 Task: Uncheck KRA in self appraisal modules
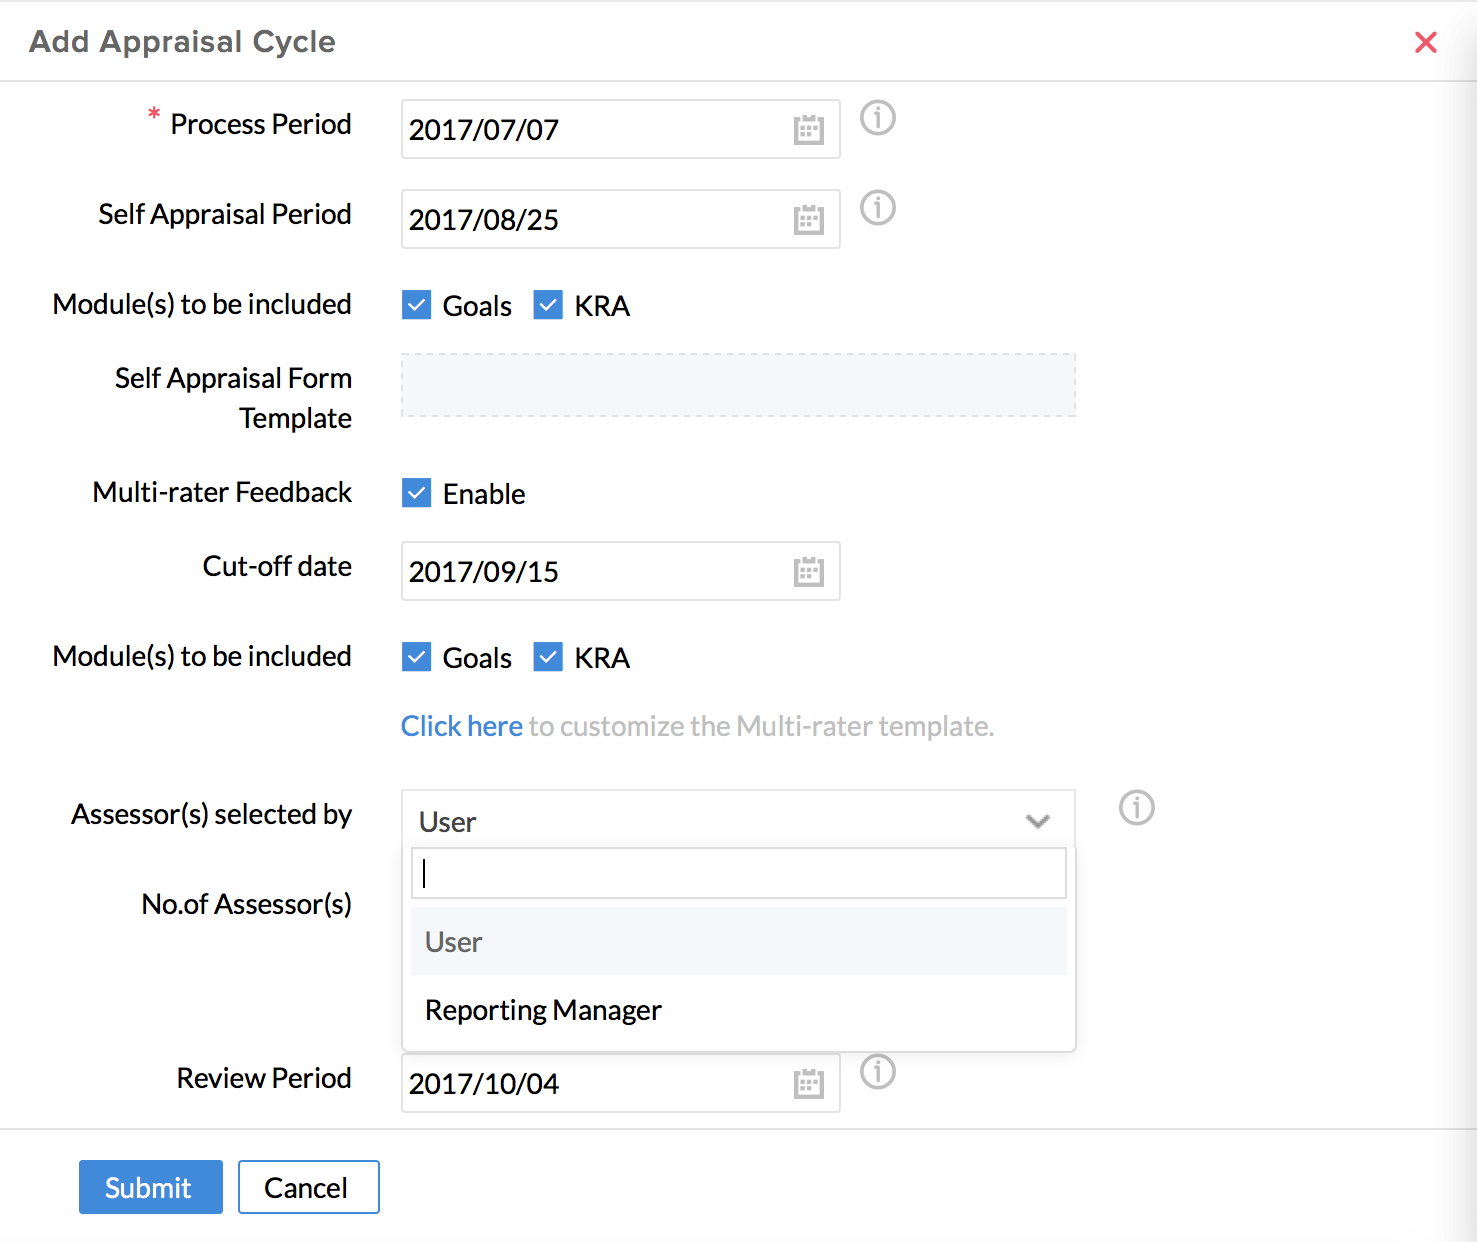point(548,305)
